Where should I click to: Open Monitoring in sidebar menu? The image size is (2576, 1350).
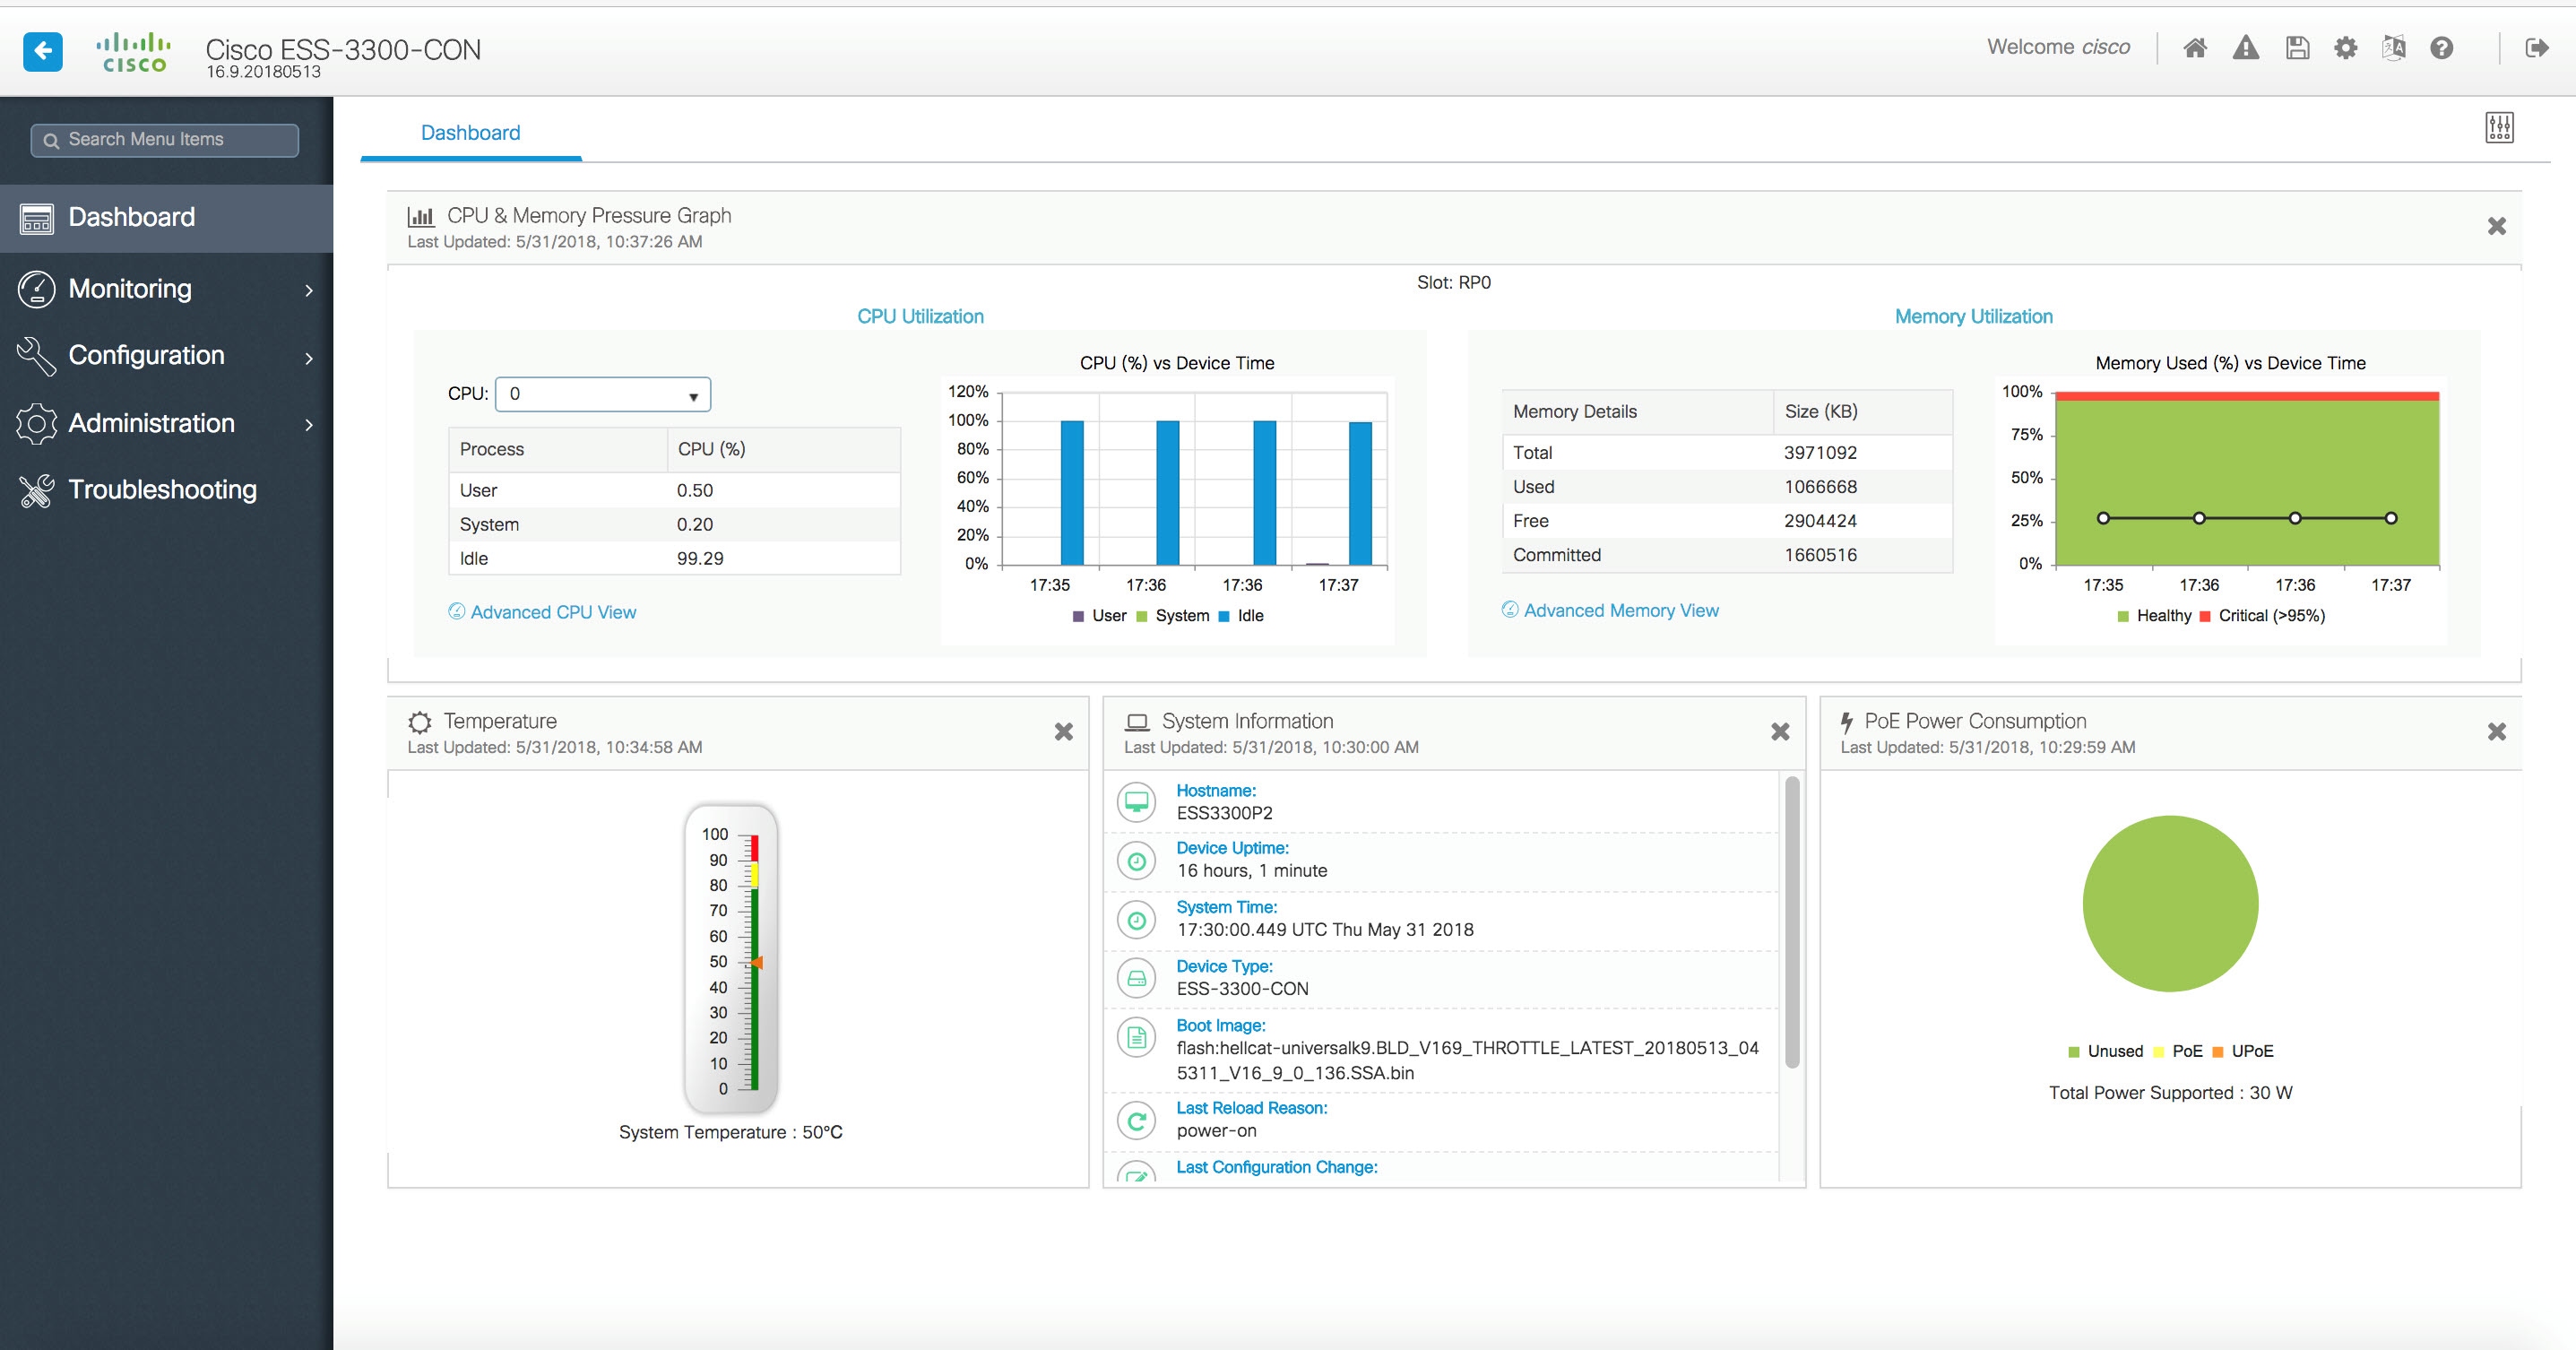166,289
